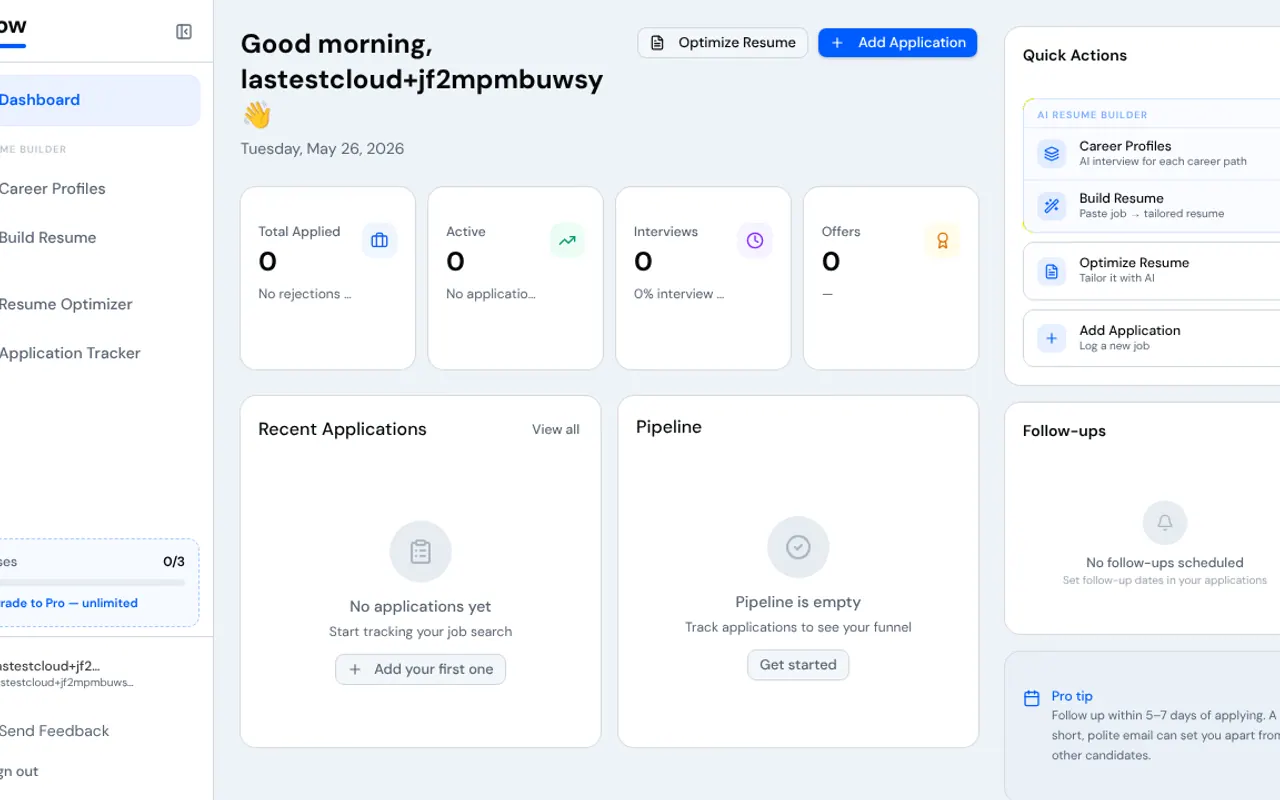Click the magic wand icon next to Build Resume

tap(1051, 206)
